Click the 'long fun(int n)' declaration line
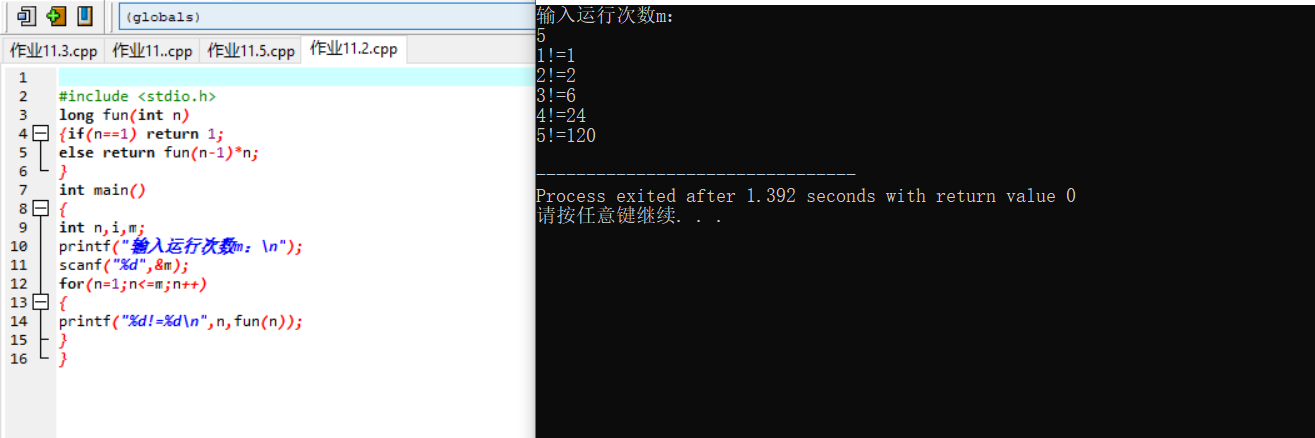Image resolution: width=1315 pixels, height=438 pixels. pyautogui.click(x=124, y=115)
